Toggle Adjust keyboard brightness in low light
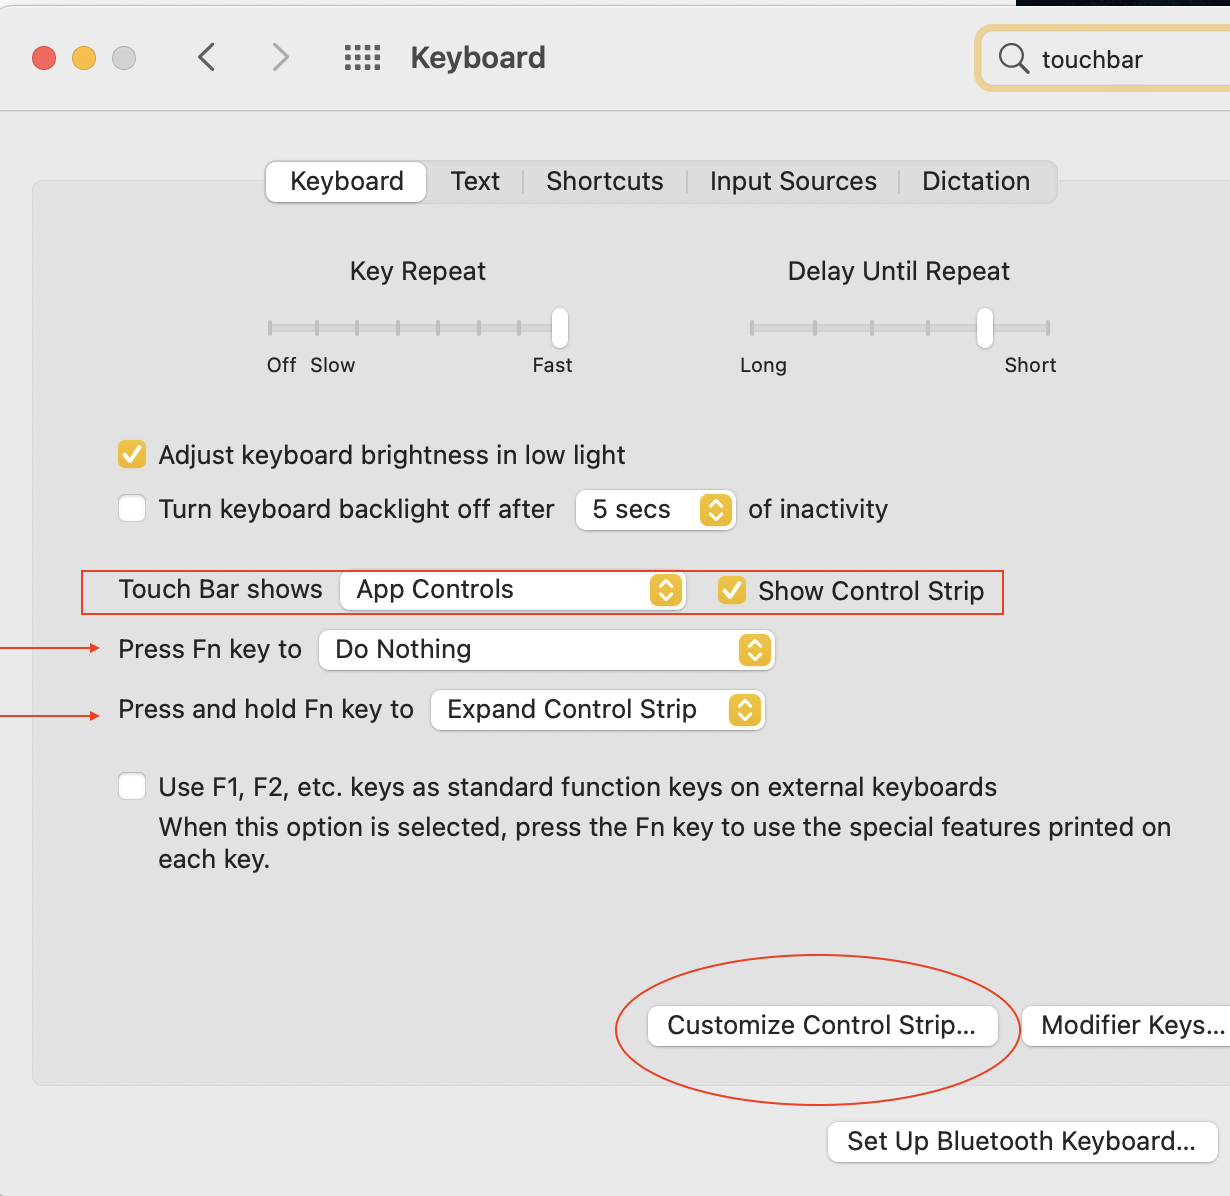1230x1196 pixels. (x=132, y=455)
